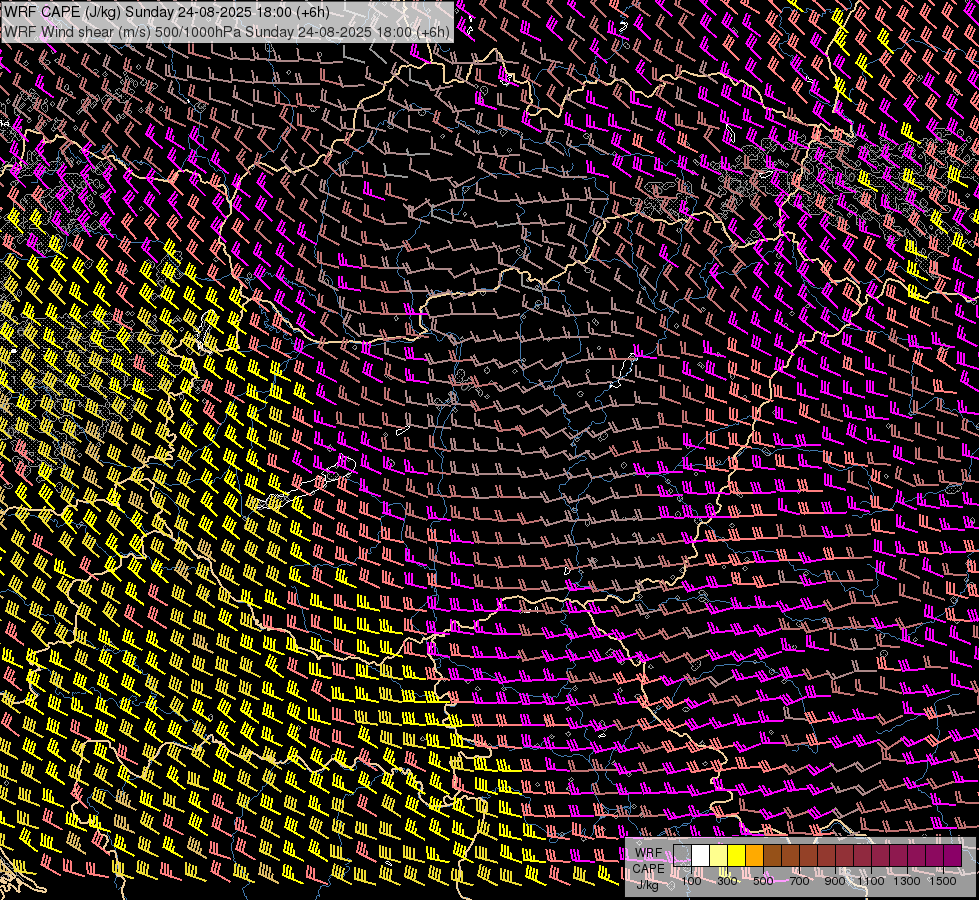
Task: Select the pale yellow 200–300 CAPE swatch
Action: tap(719, 856)
